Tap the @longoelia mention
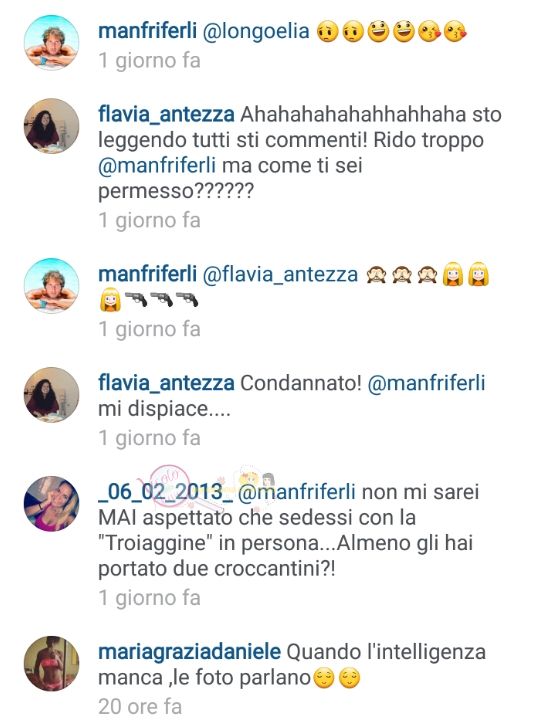553x726 pixels. [256, 31]
